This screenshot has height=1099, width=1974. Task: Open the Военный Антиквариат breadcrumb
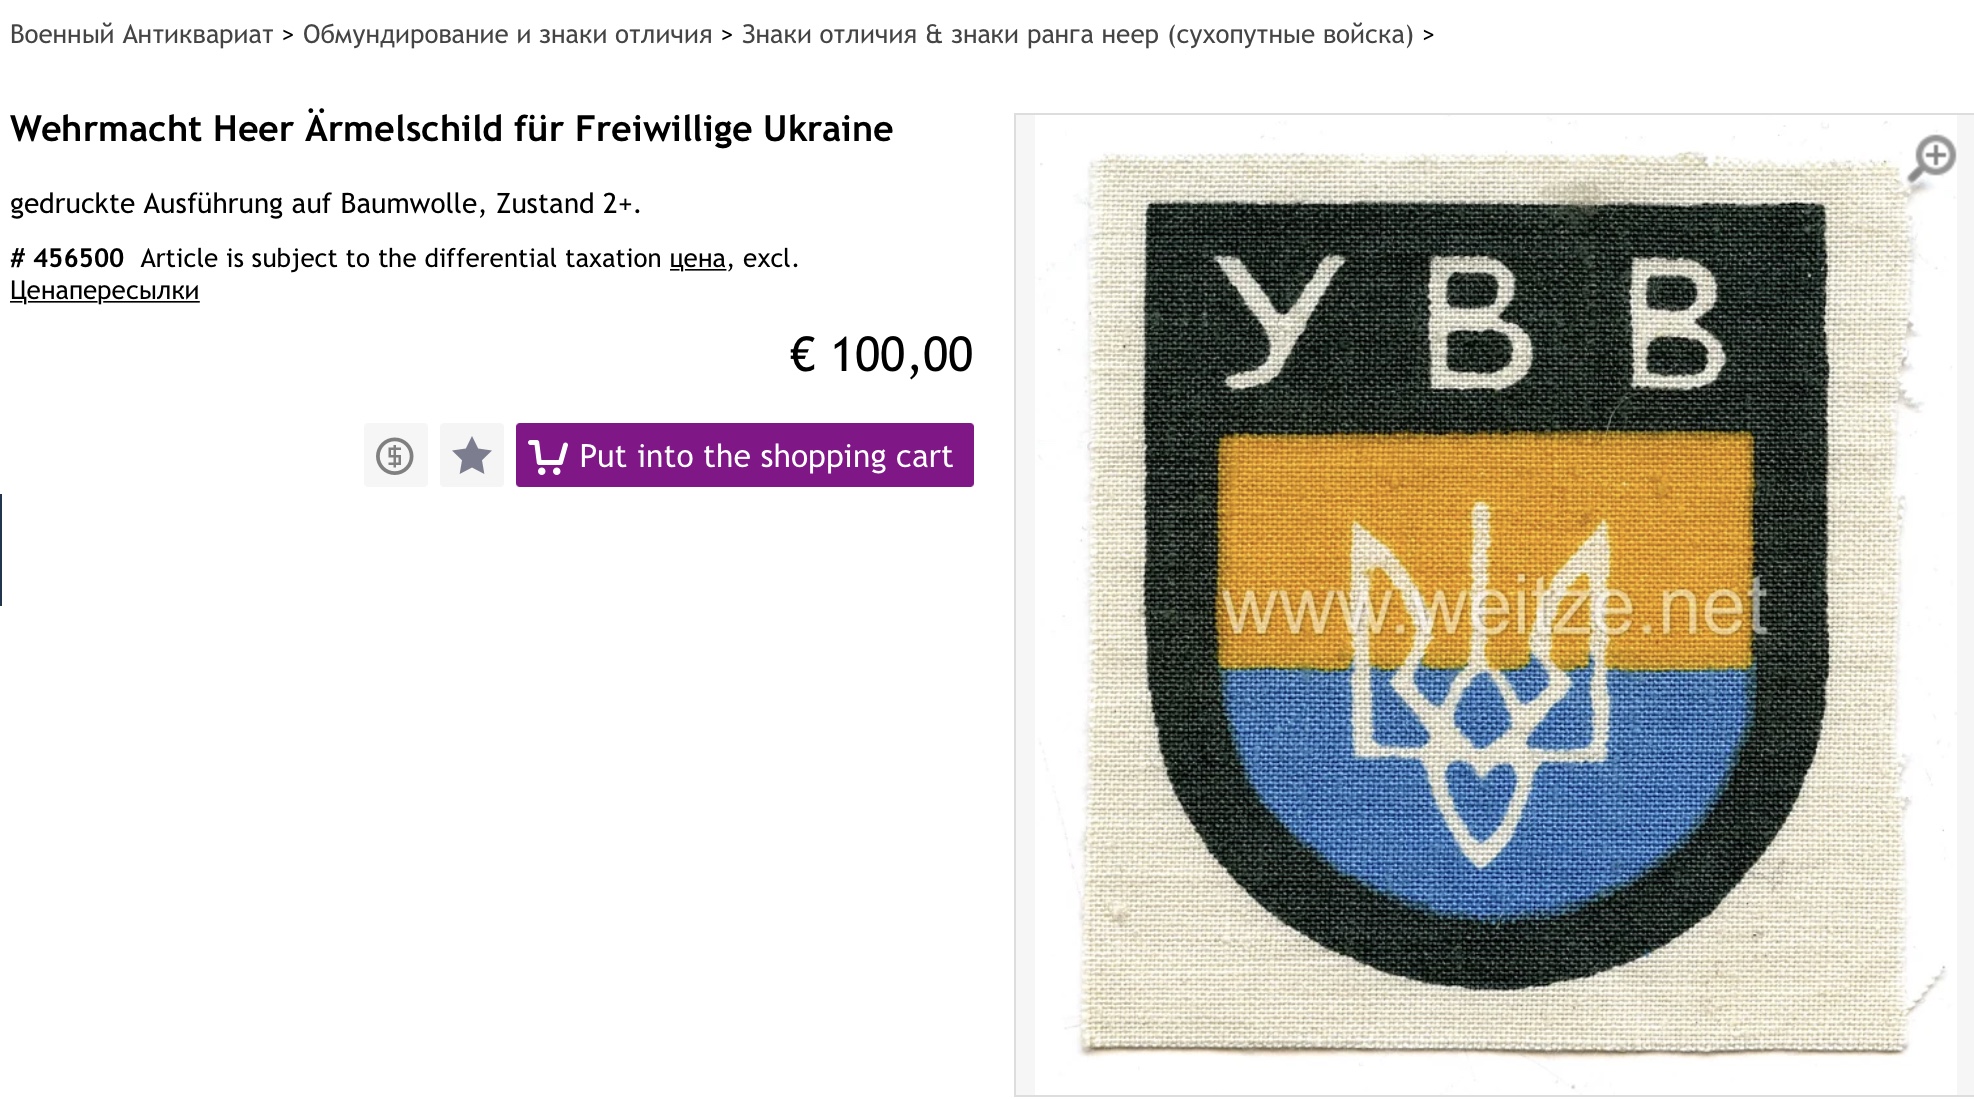click(141, 35)
